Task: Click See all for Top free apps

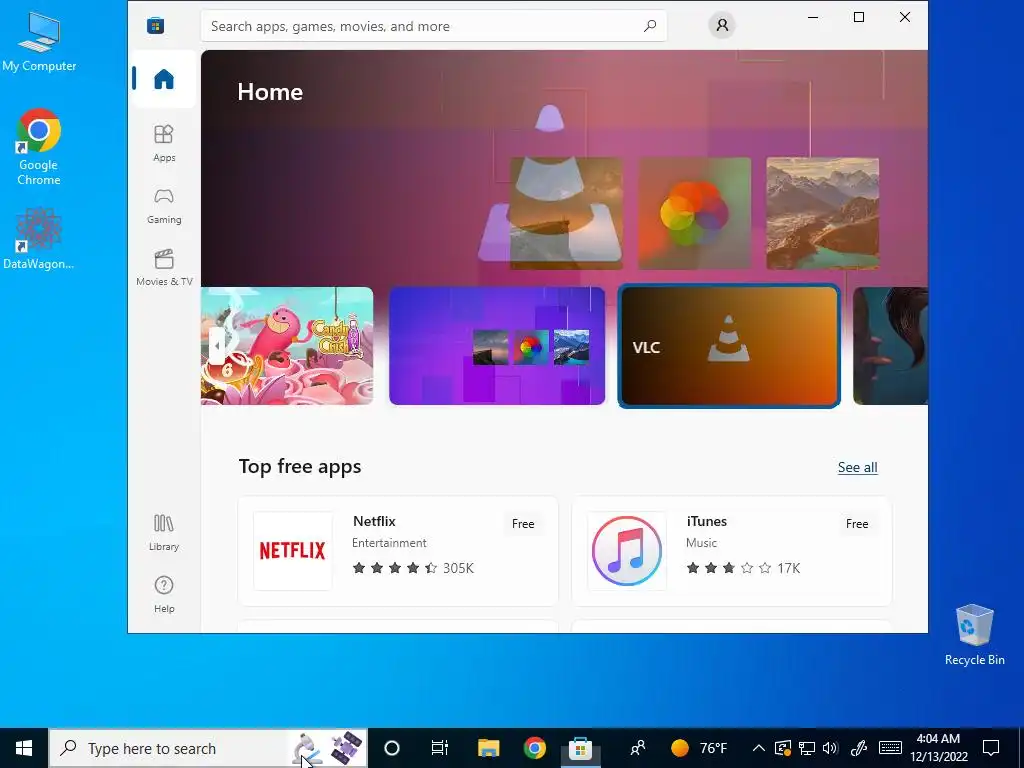Action: click(857, 467)
